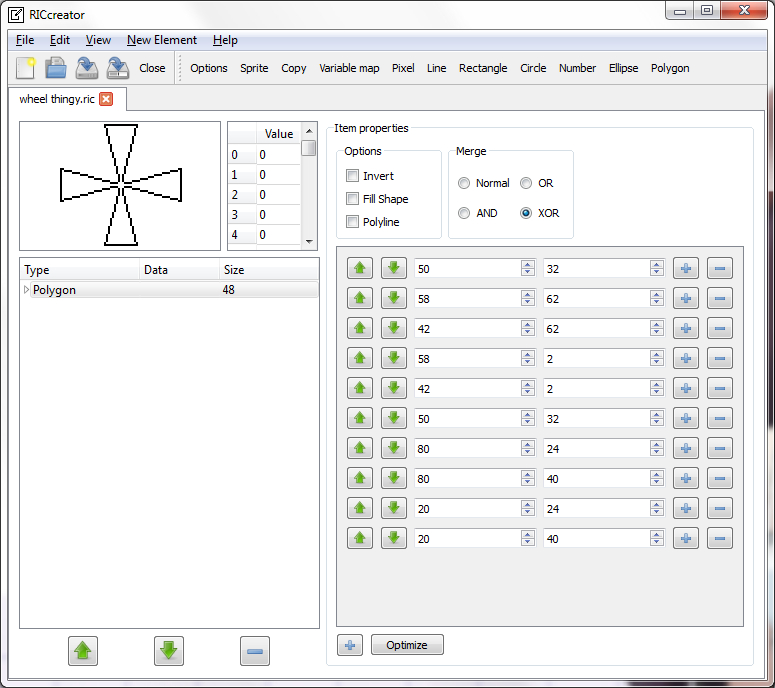Add an Ellipse element from toolbar
This screenshot has height=688, width=775.
coord(623,68)
